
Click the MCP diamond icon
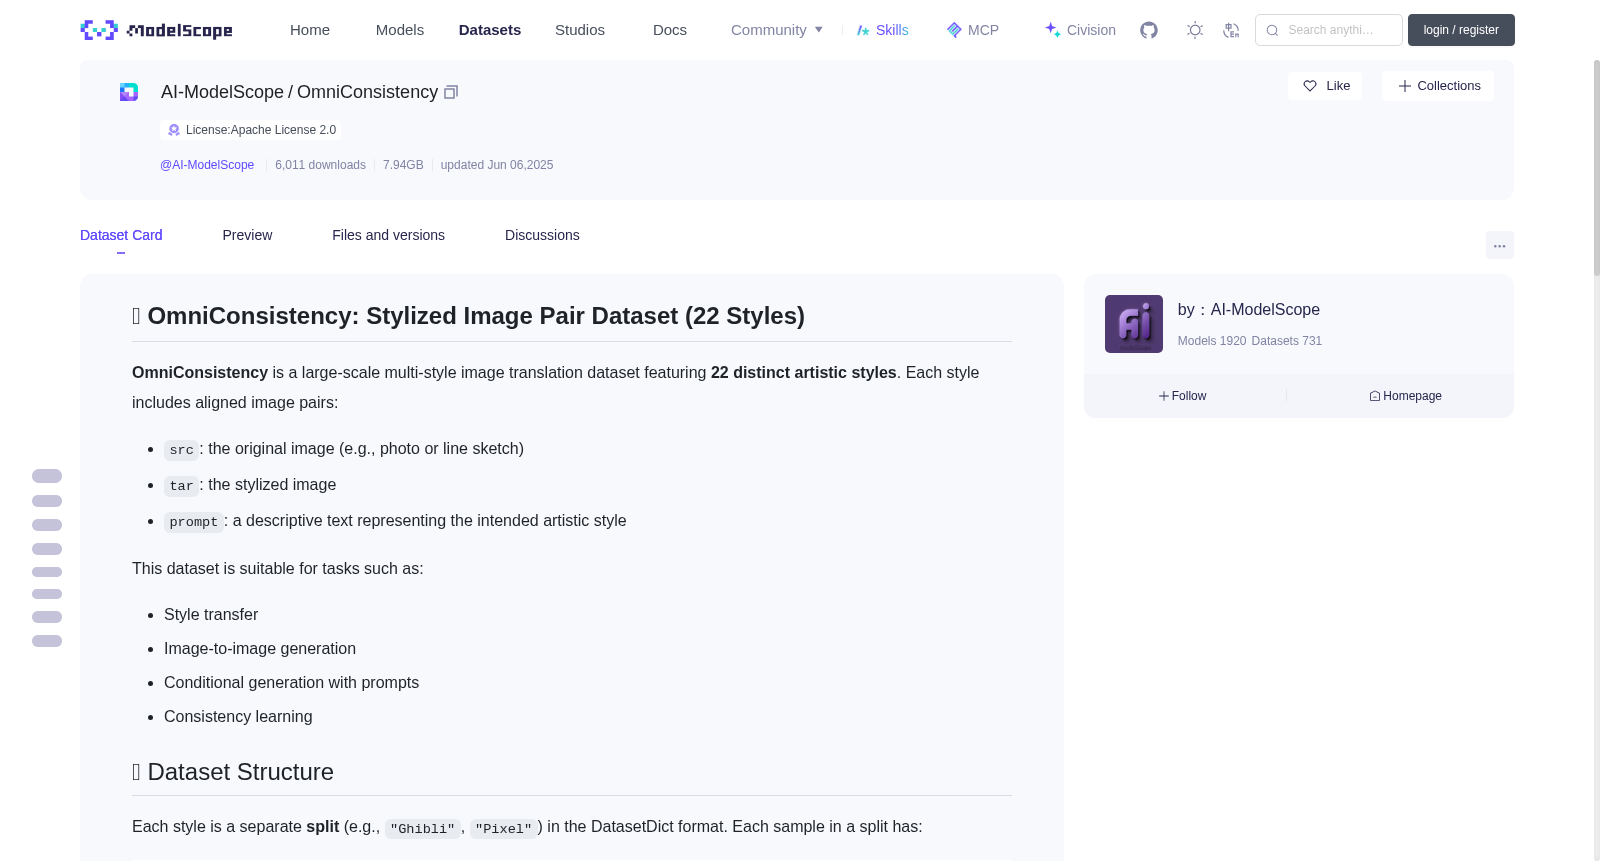coord(954,30)
